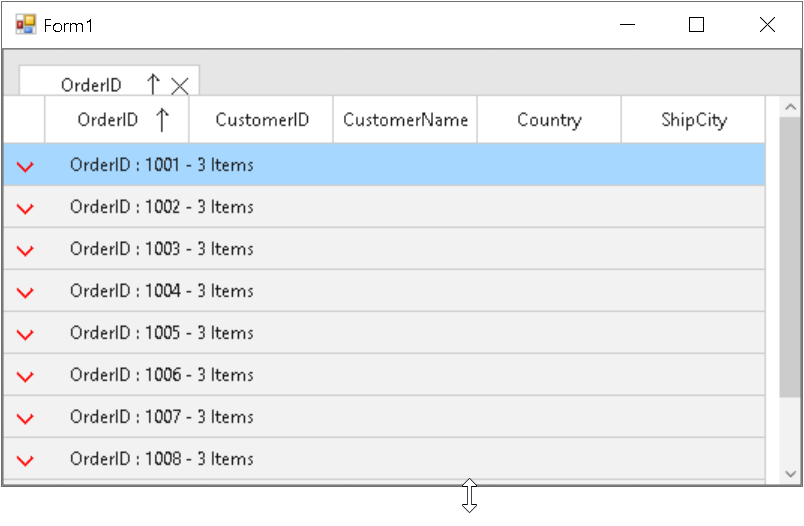
Task: Expand the OrderID 1006 group chevron
Action: click(x=25, y=376)
